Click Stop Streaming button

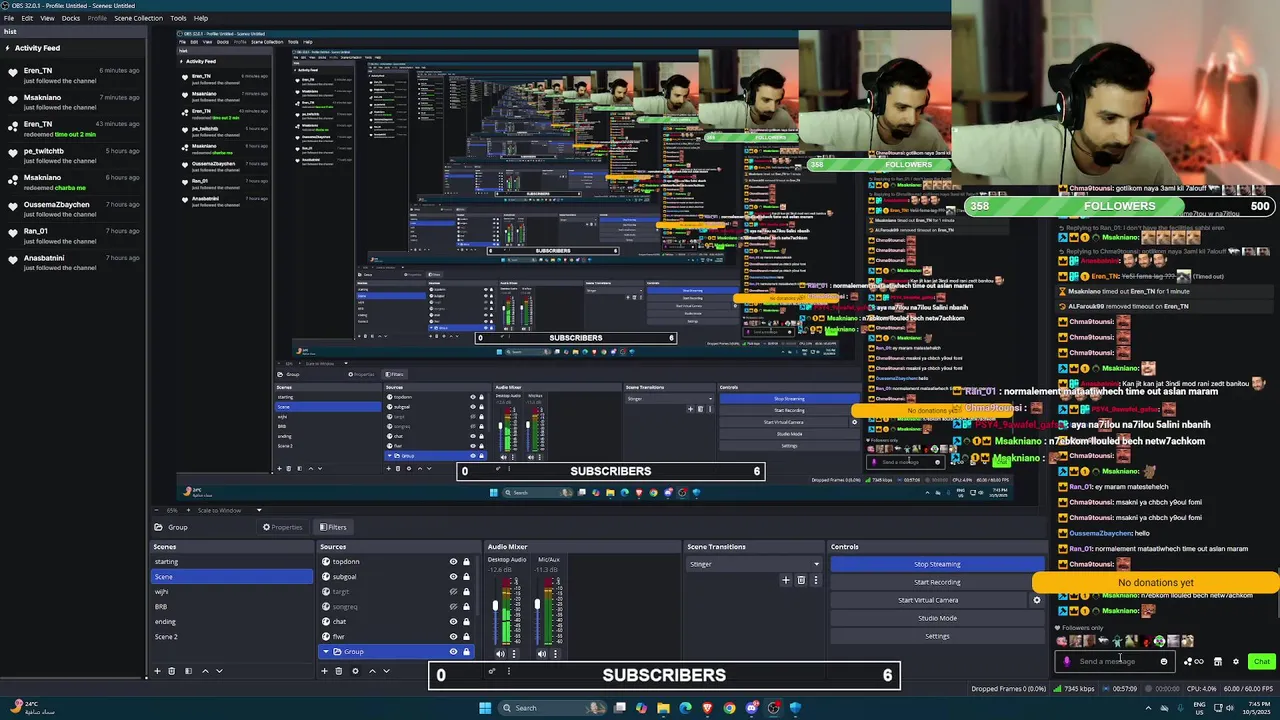tap(937, 564)
